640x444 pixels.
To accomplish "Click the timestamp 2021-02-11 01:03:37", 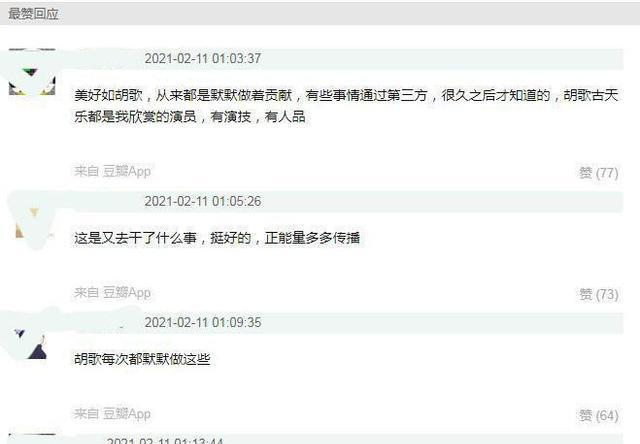I will 203,58.
